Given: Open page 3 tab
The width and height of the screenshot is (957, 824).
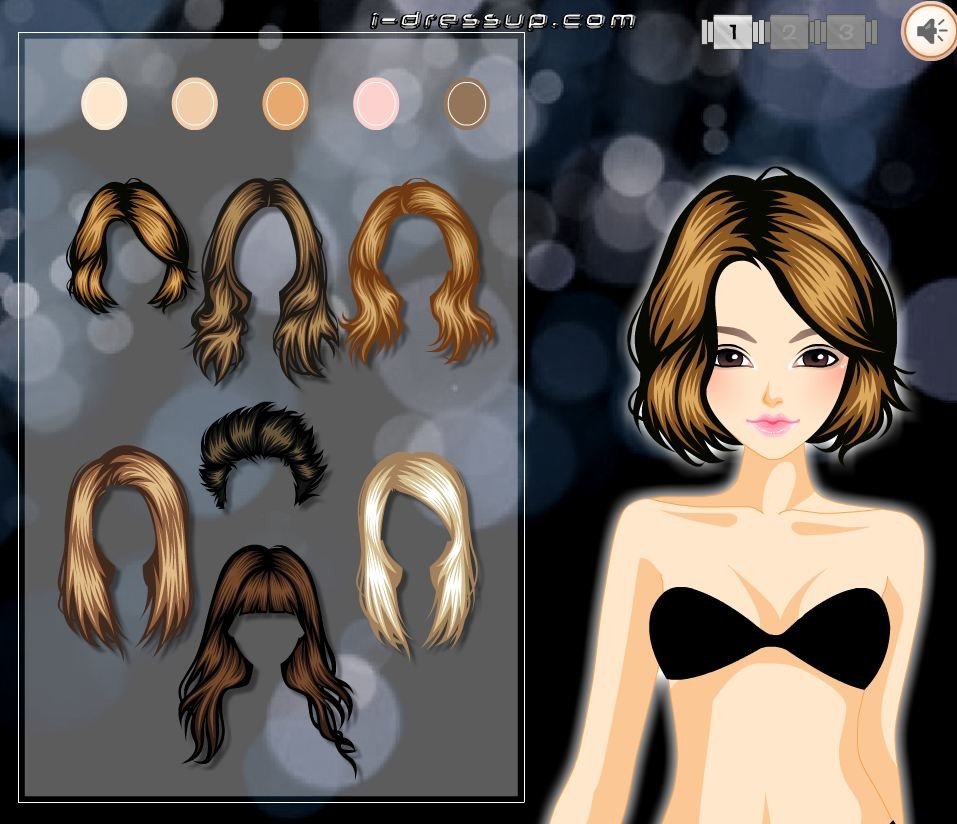Looking at the screenshot, I should (846, 33).
